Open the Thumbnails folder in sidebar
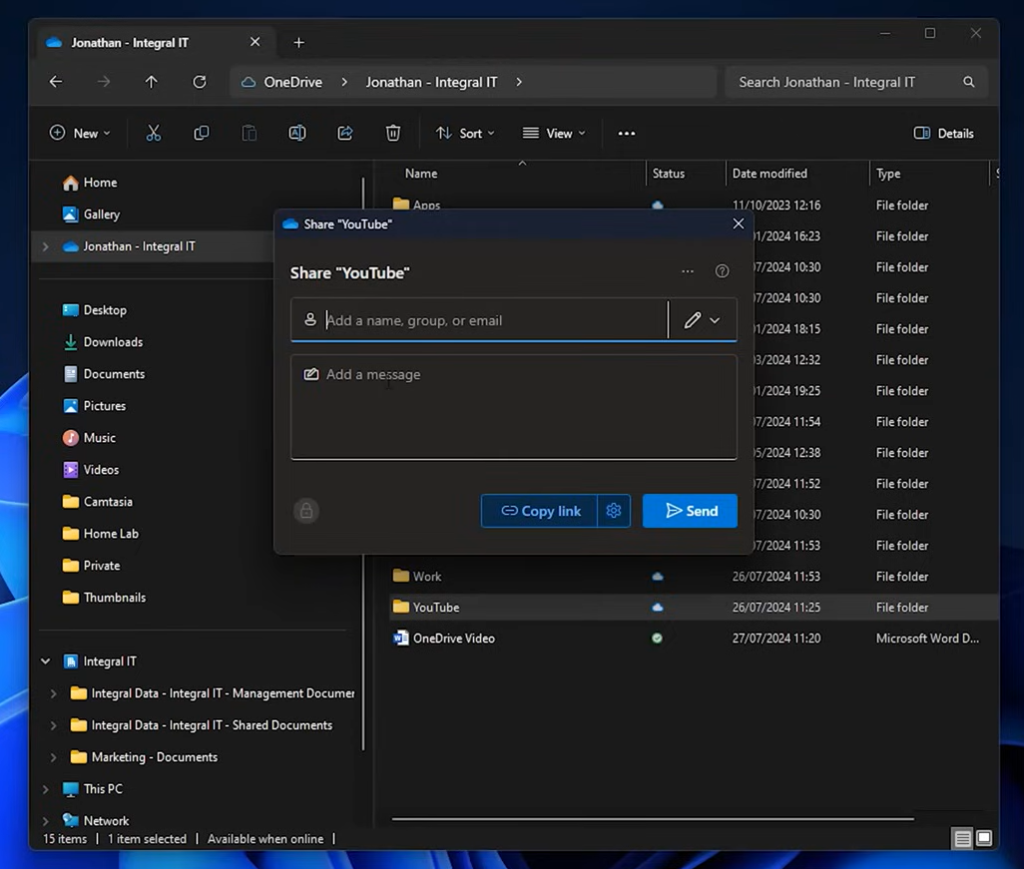Image resolution: width=1024 pixels, height=869 pixels. click(104, 598)
